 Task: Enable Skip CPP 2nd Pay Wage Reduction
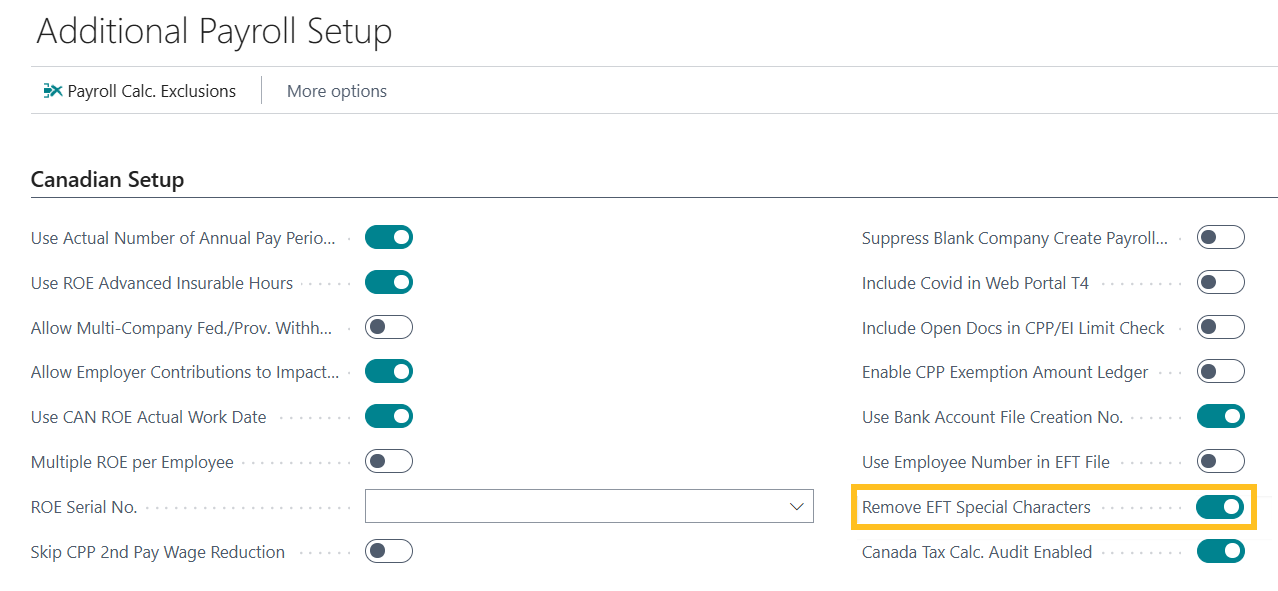point(389,551)
